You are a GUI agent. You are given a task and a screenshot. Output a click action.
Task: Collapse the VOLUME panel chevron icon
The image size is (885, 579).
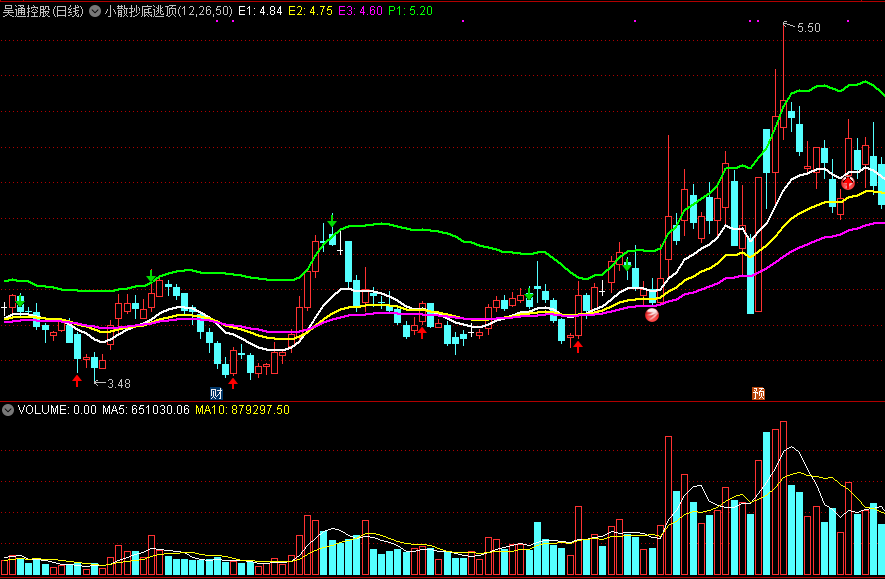coord(8,410)
